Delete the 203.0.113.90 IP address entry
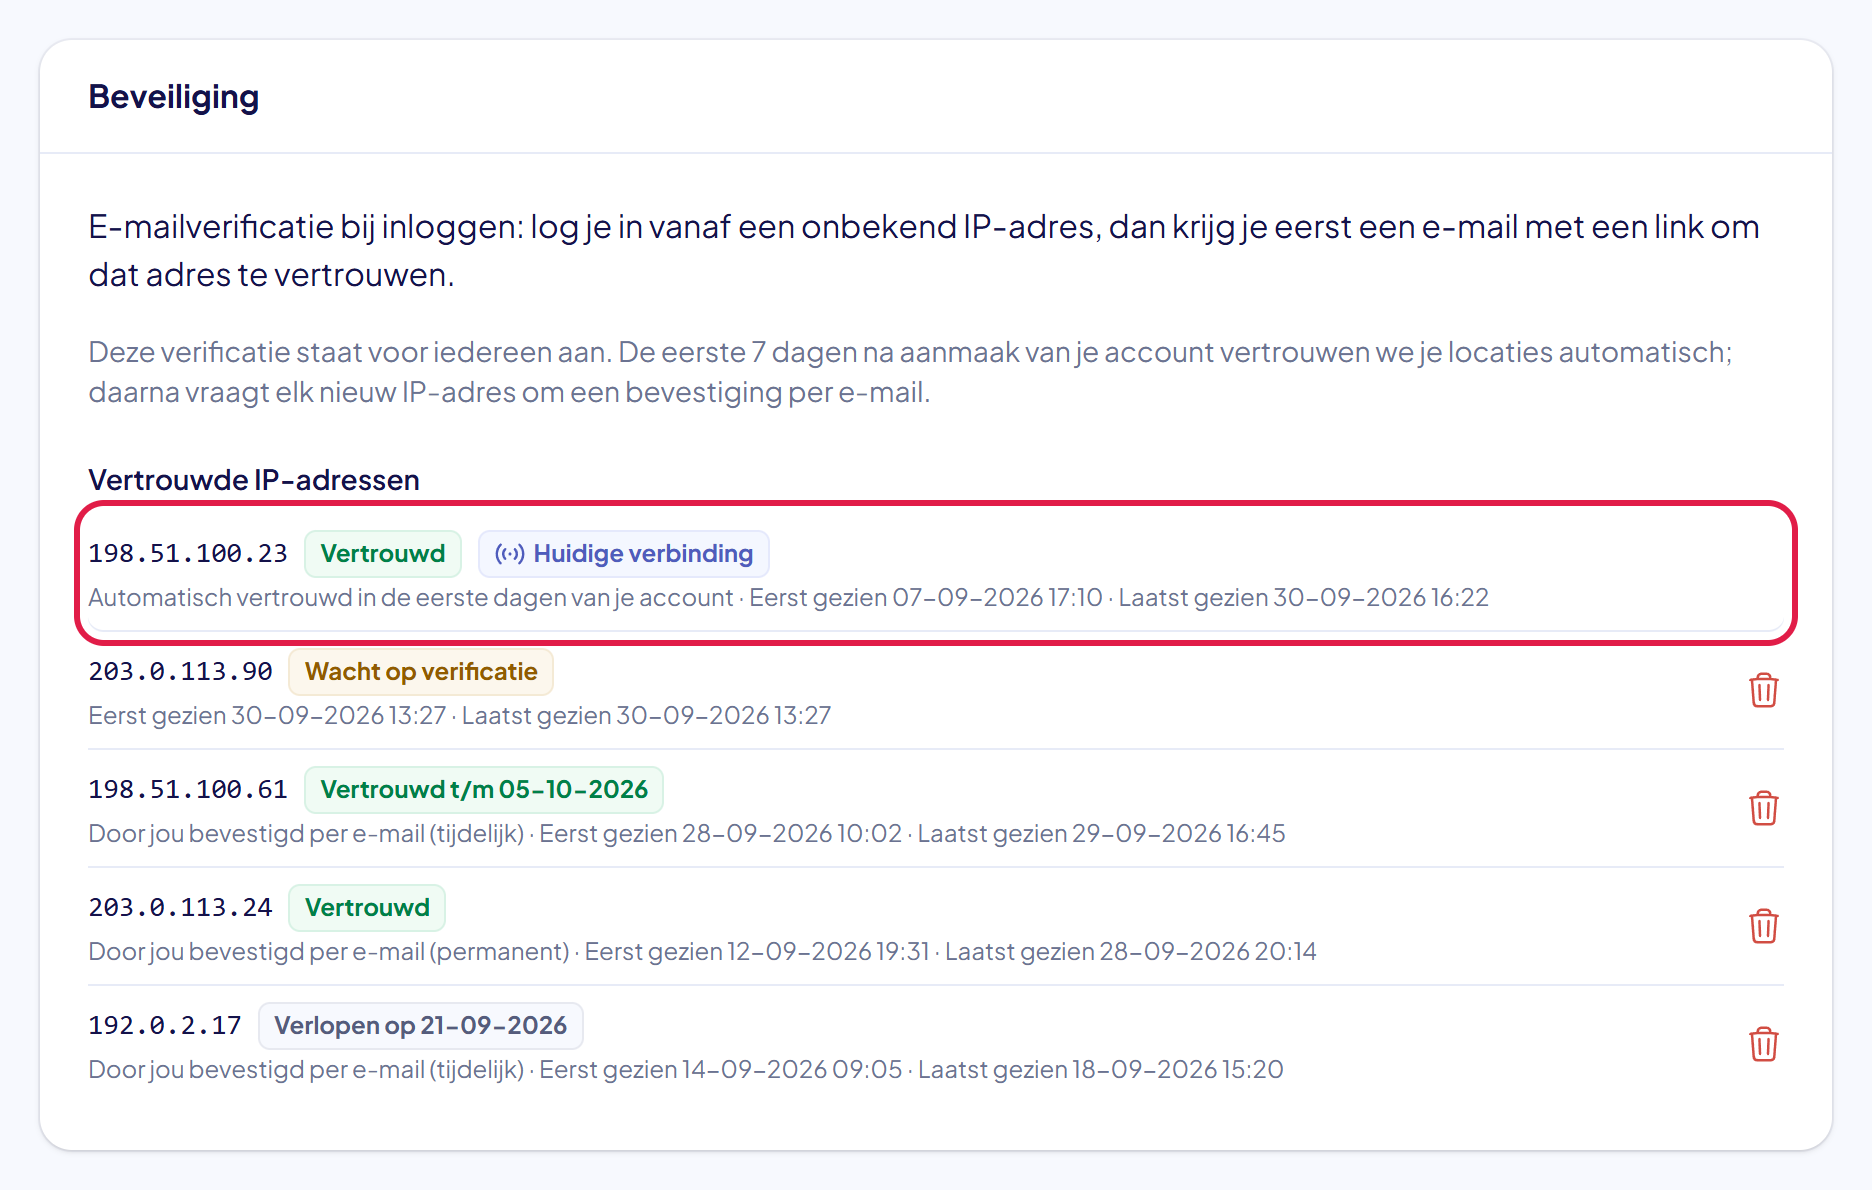Screen dimensions: 1872x1190 (1763, 690)
